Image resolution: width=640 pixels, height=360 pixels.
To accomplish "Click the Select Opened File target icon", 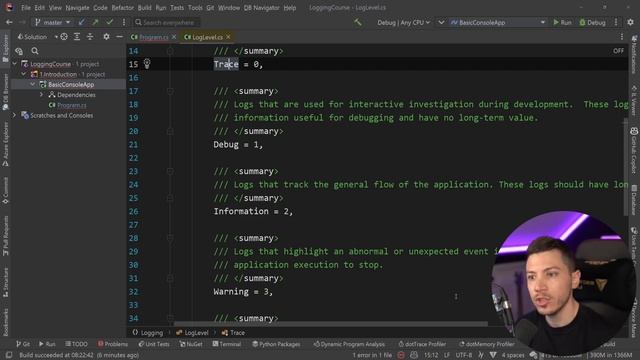I will click(64, 37).
